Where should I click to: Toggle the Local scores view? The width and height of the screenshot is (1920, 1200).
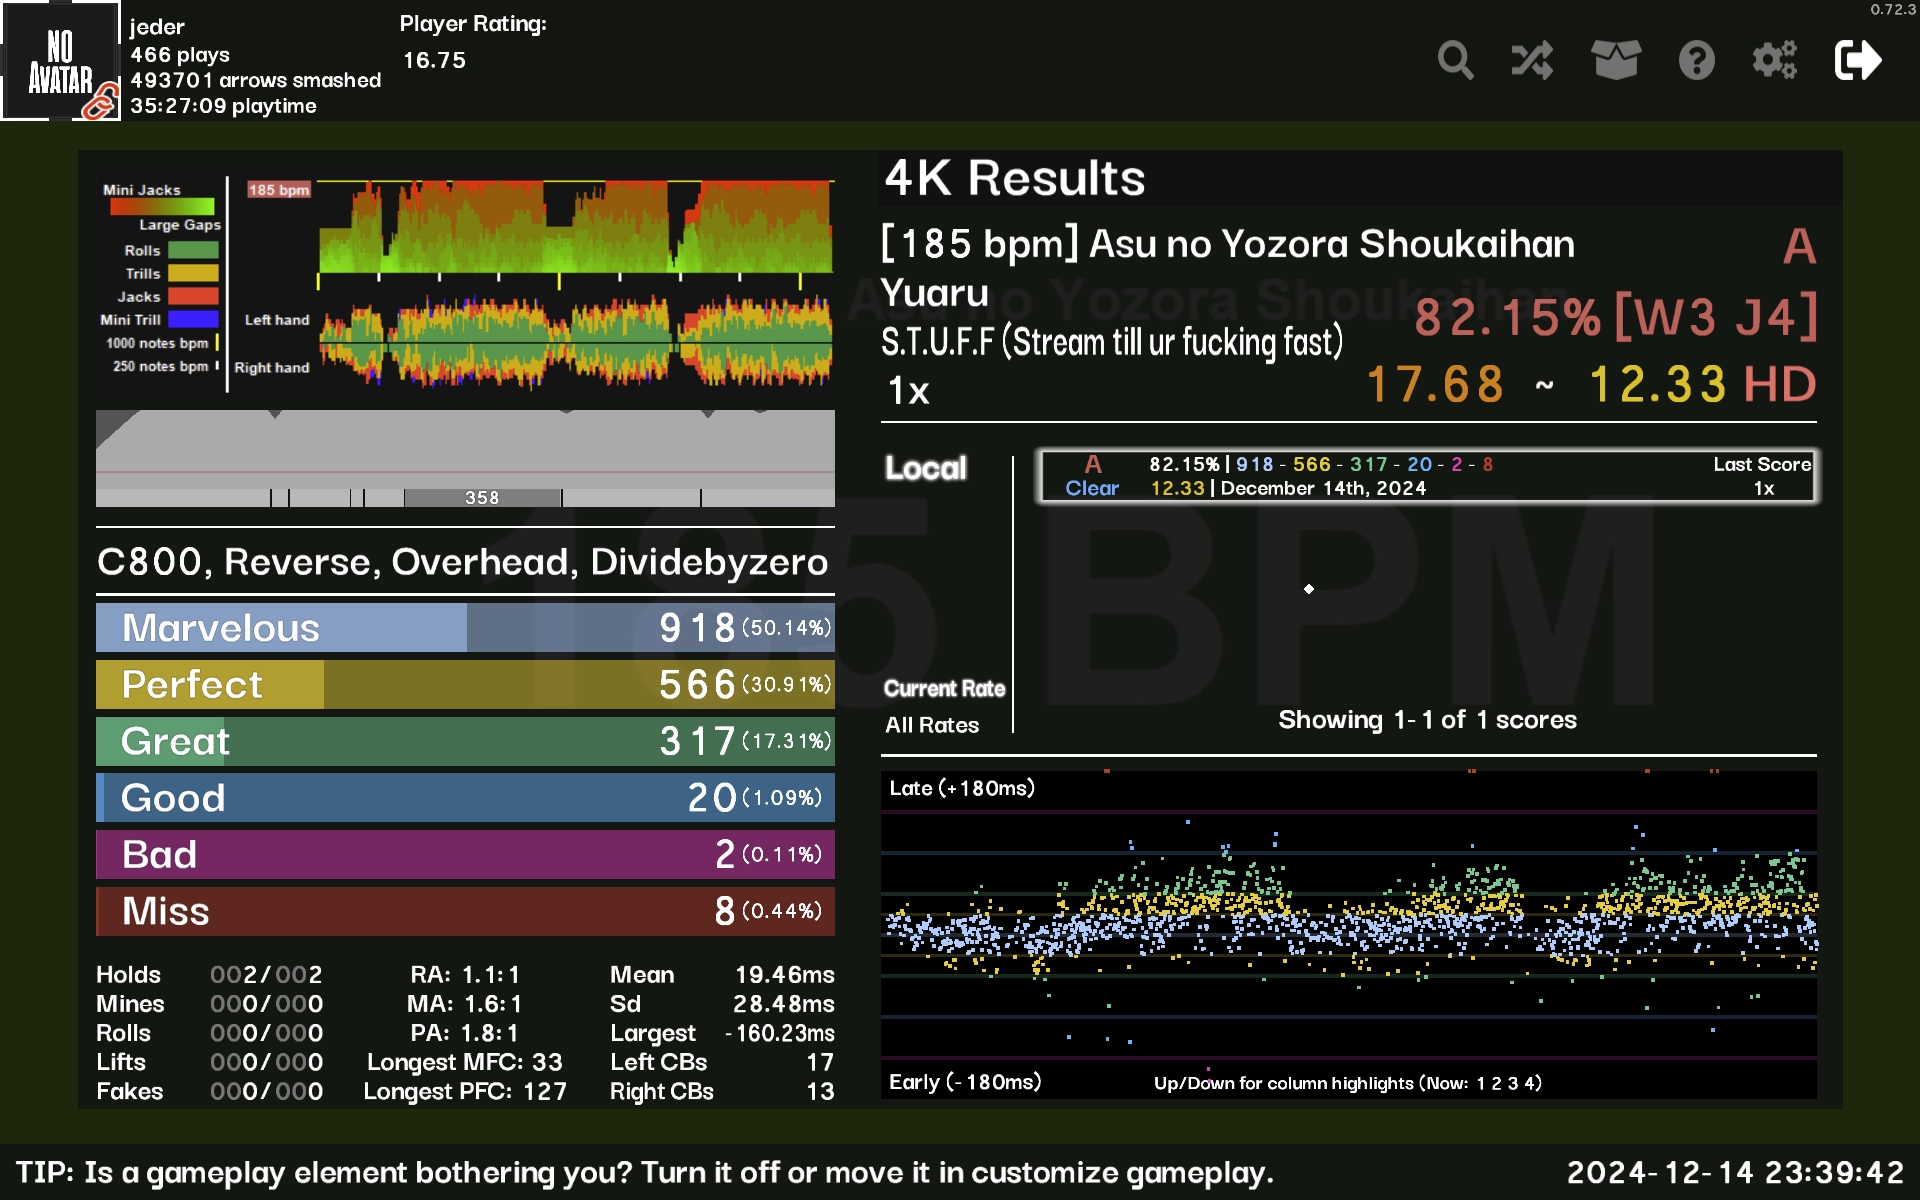pyautogui.click(x=925, y=468)
